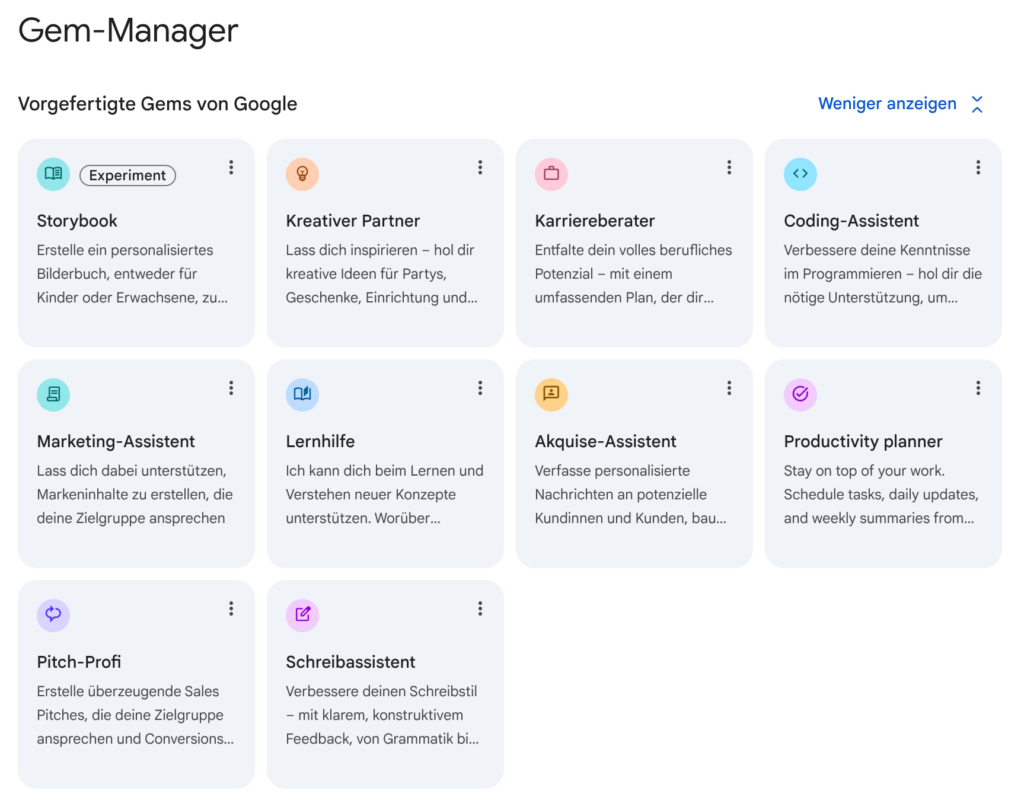Open the three-dot menu on Productivity planner card
The height and width of the screenshot is (800, 1024).
pos(978,389)
